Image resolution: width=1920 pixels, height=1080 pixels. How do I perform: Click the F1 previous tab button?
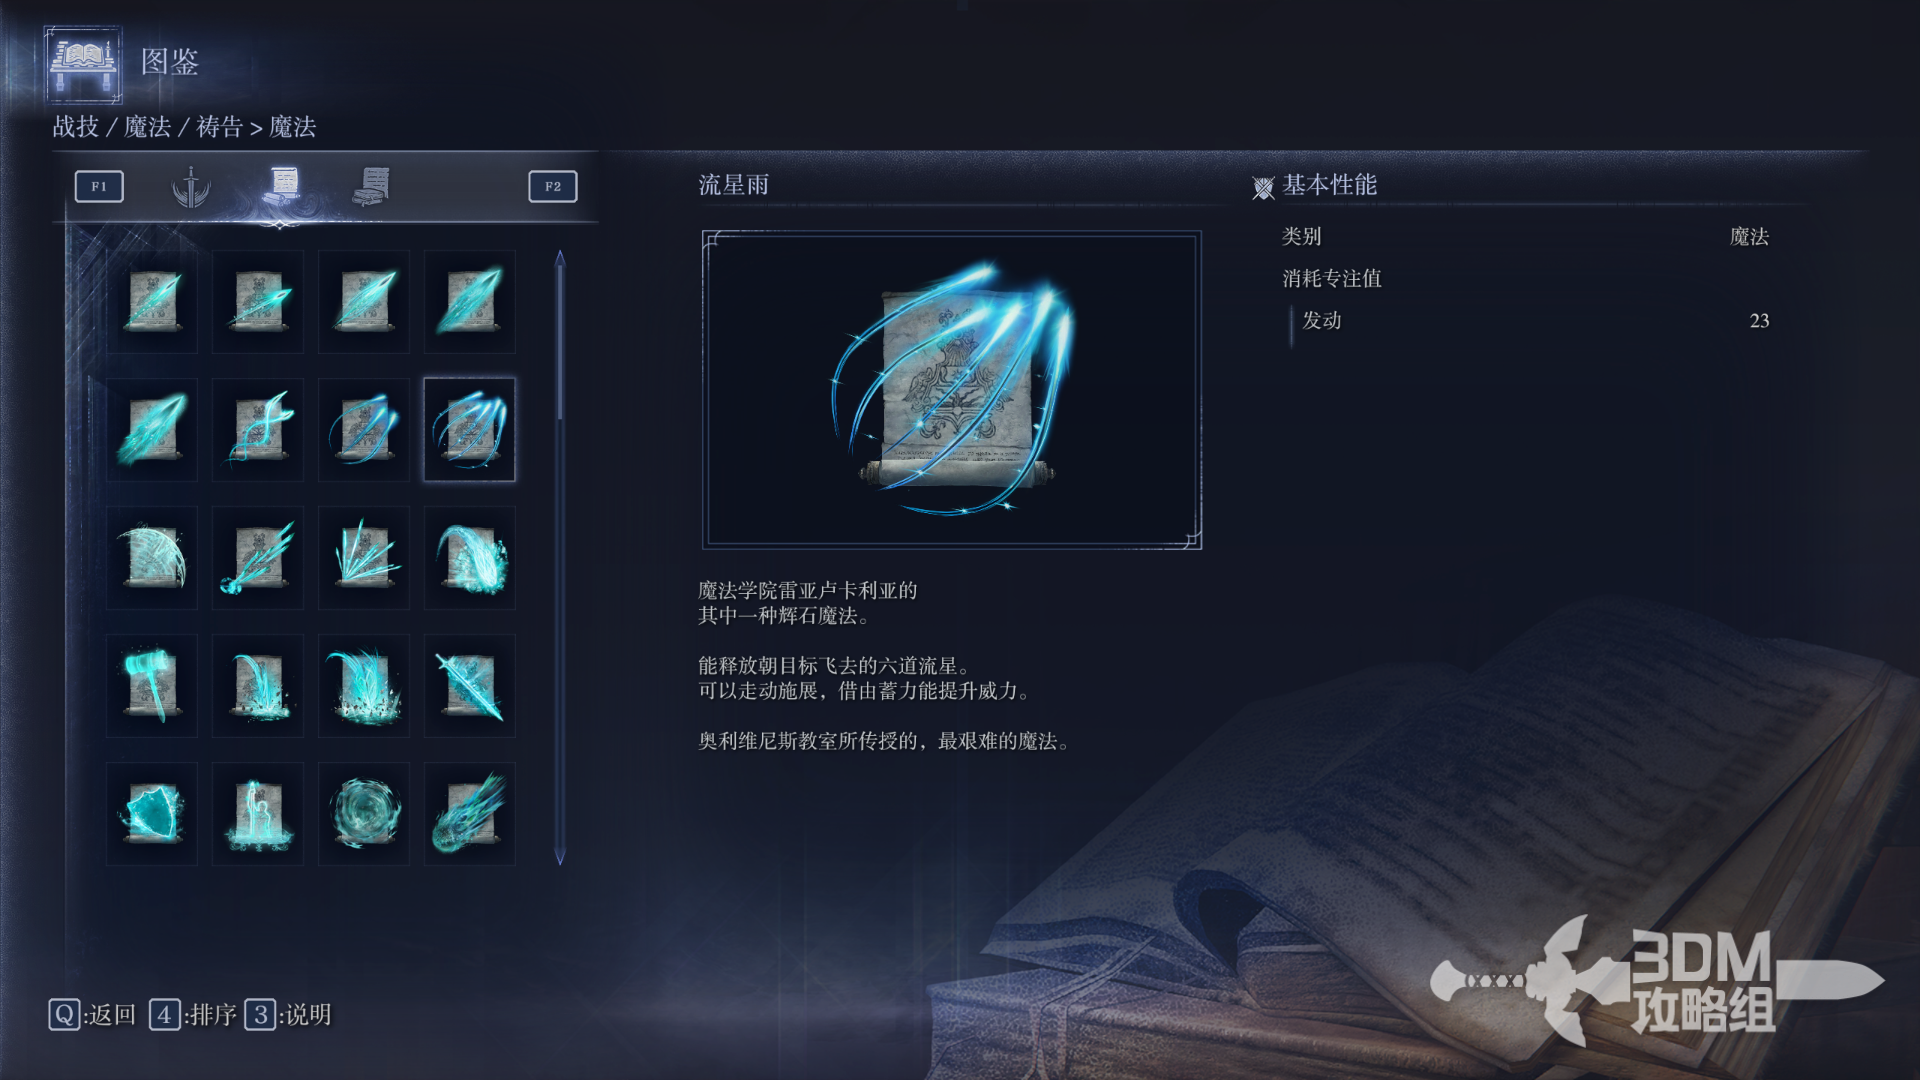99,187
